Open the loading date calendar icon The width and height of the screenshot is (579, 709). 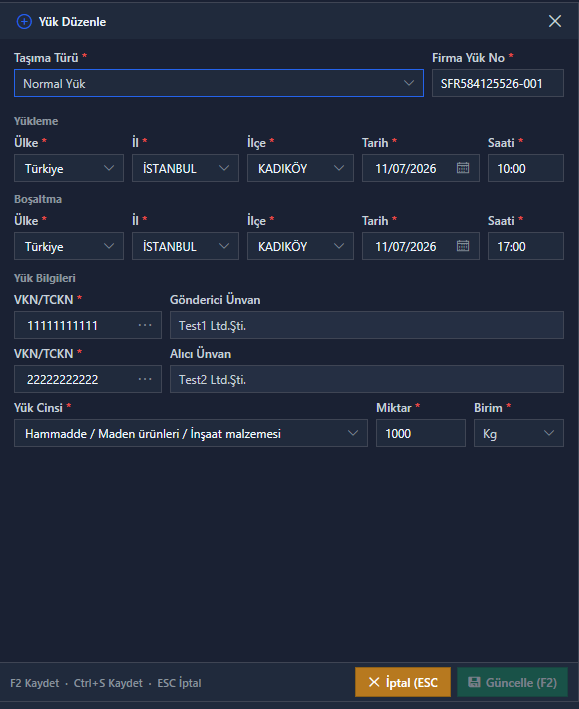point(463,168)
